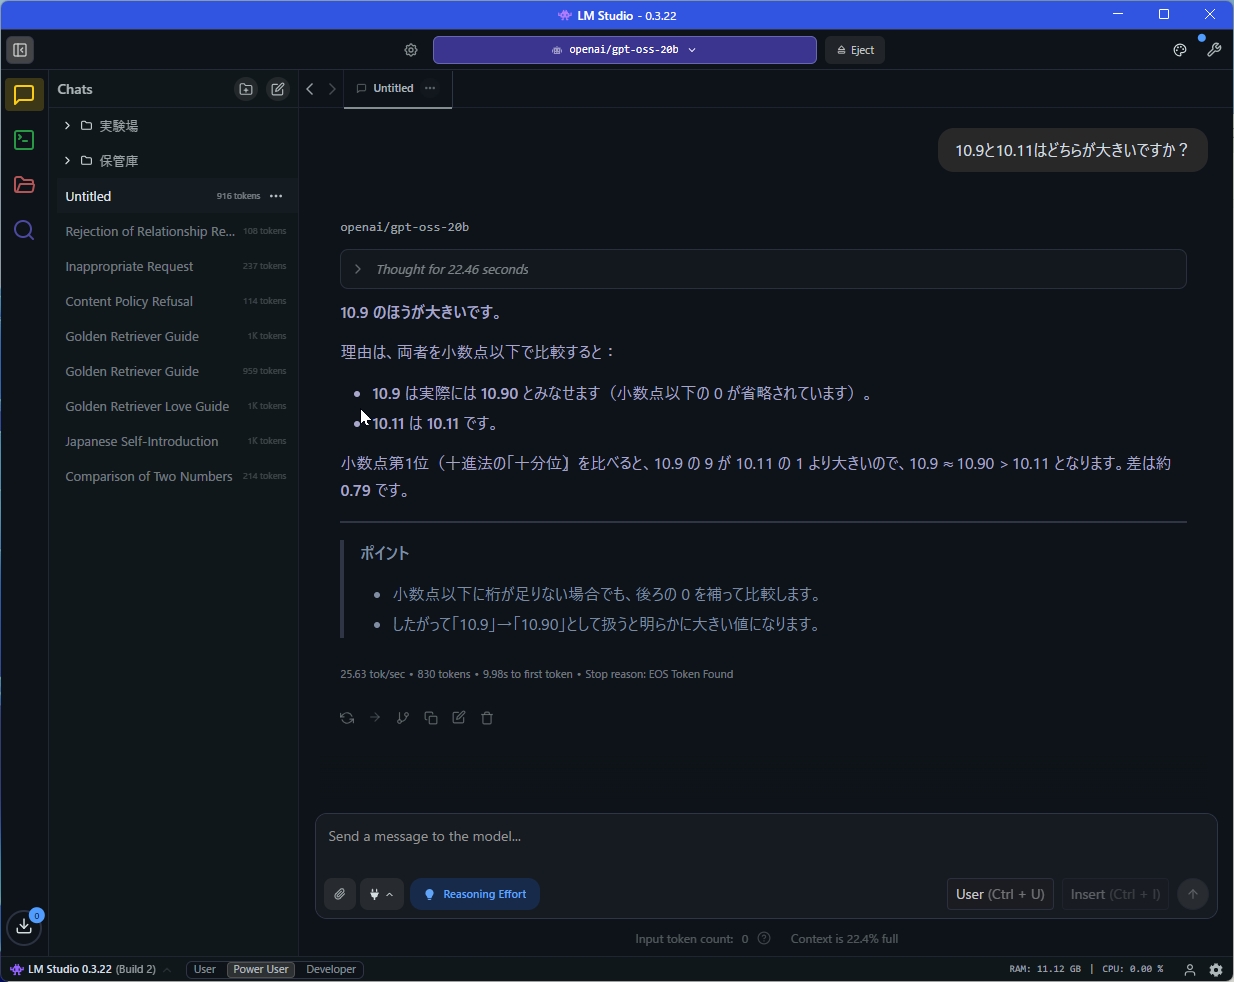The image size is (1234, 982).
Task: Open Japanese Self-Introduction chat
Action: (x=175, y=441)
